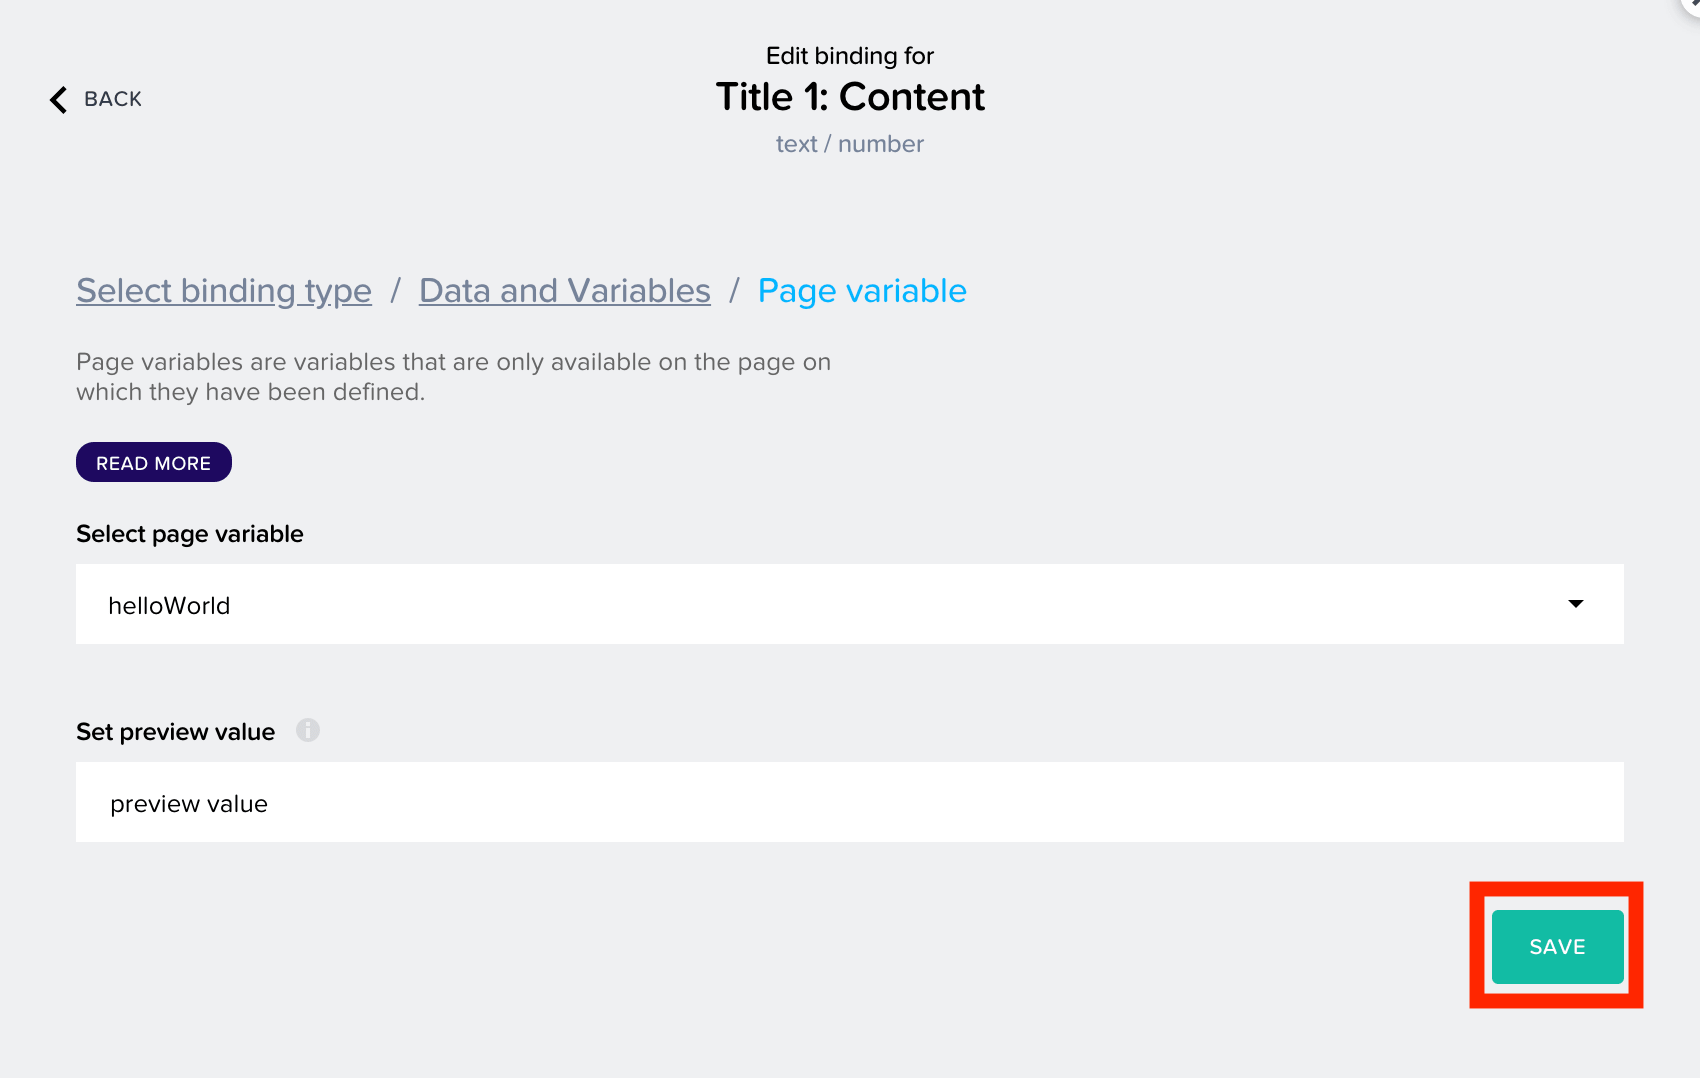Go to Select binding type breadcrumb
The height and width of the screenshot is (1078, 1700).
click(224, 291)
